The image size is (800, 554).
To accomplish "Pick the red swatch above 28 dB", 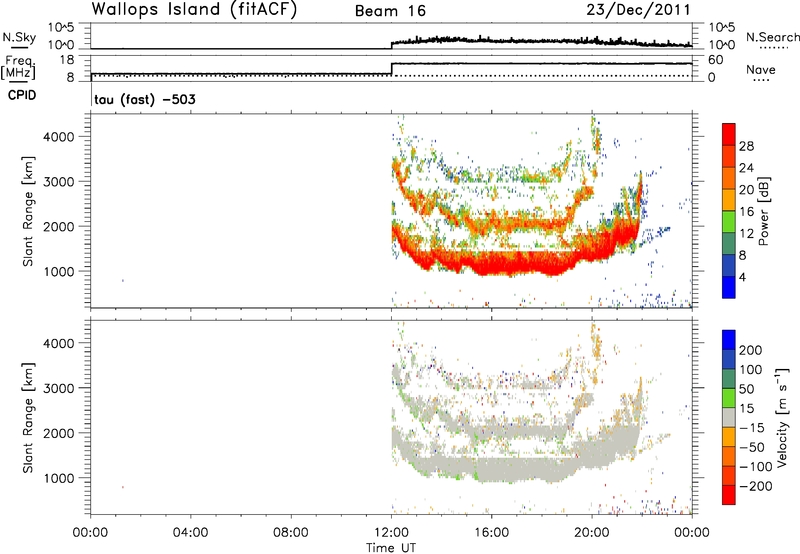I will (x=729, y=134).
